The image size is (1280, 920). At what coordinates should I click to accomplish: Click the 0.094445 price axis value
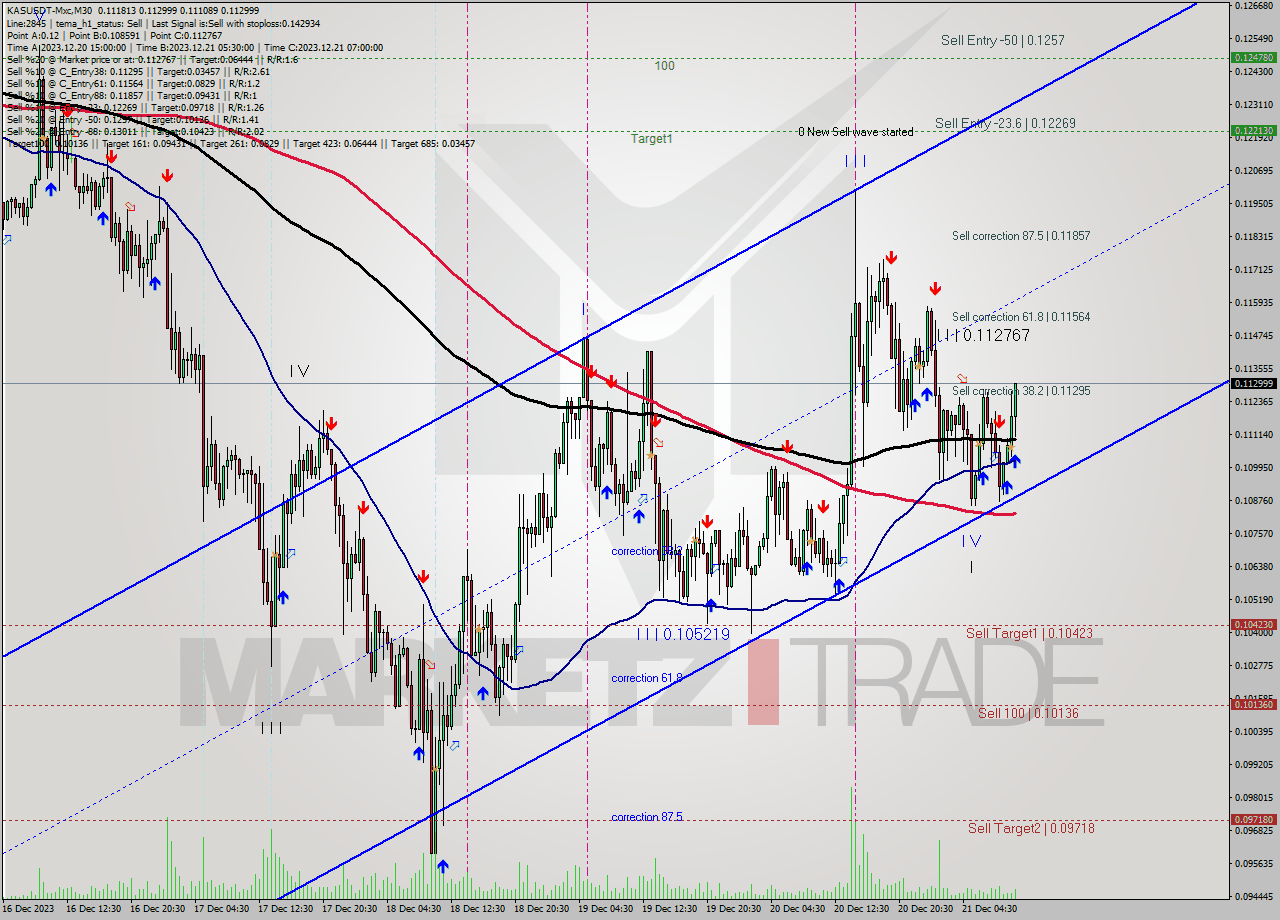pos(1253,896)
